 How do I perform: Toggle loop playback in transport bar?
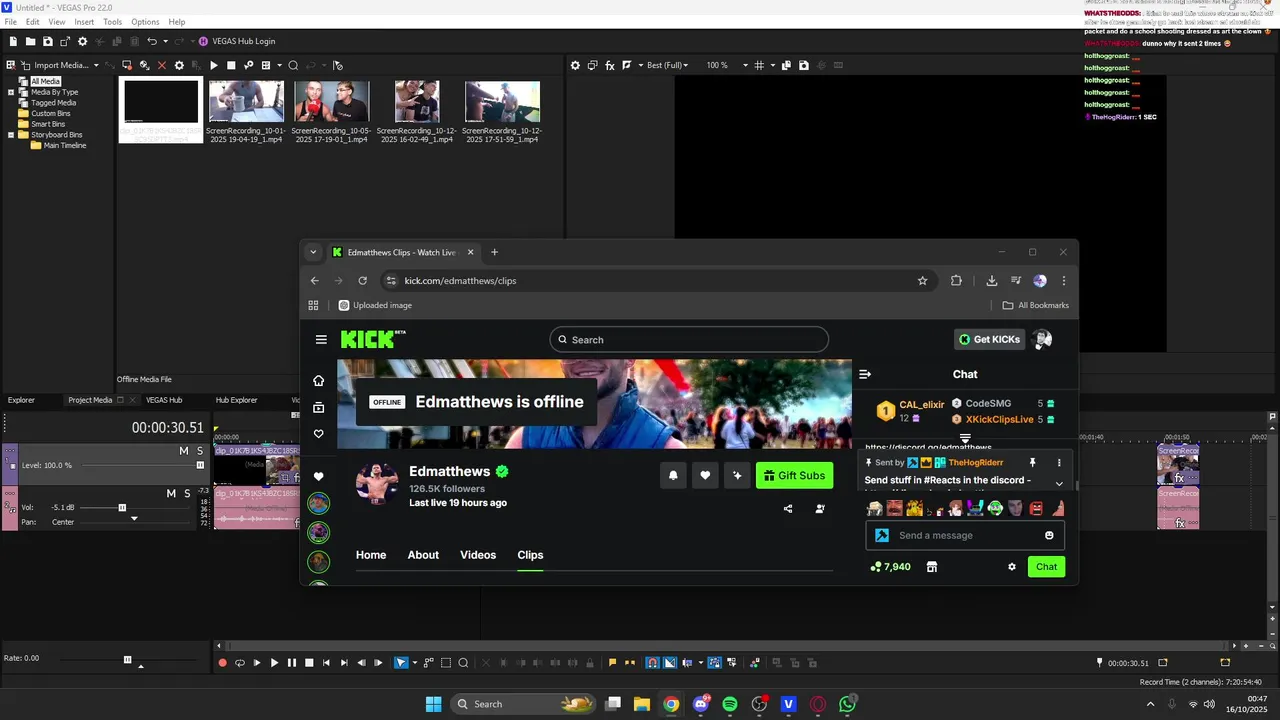click(x=240, y=663)
